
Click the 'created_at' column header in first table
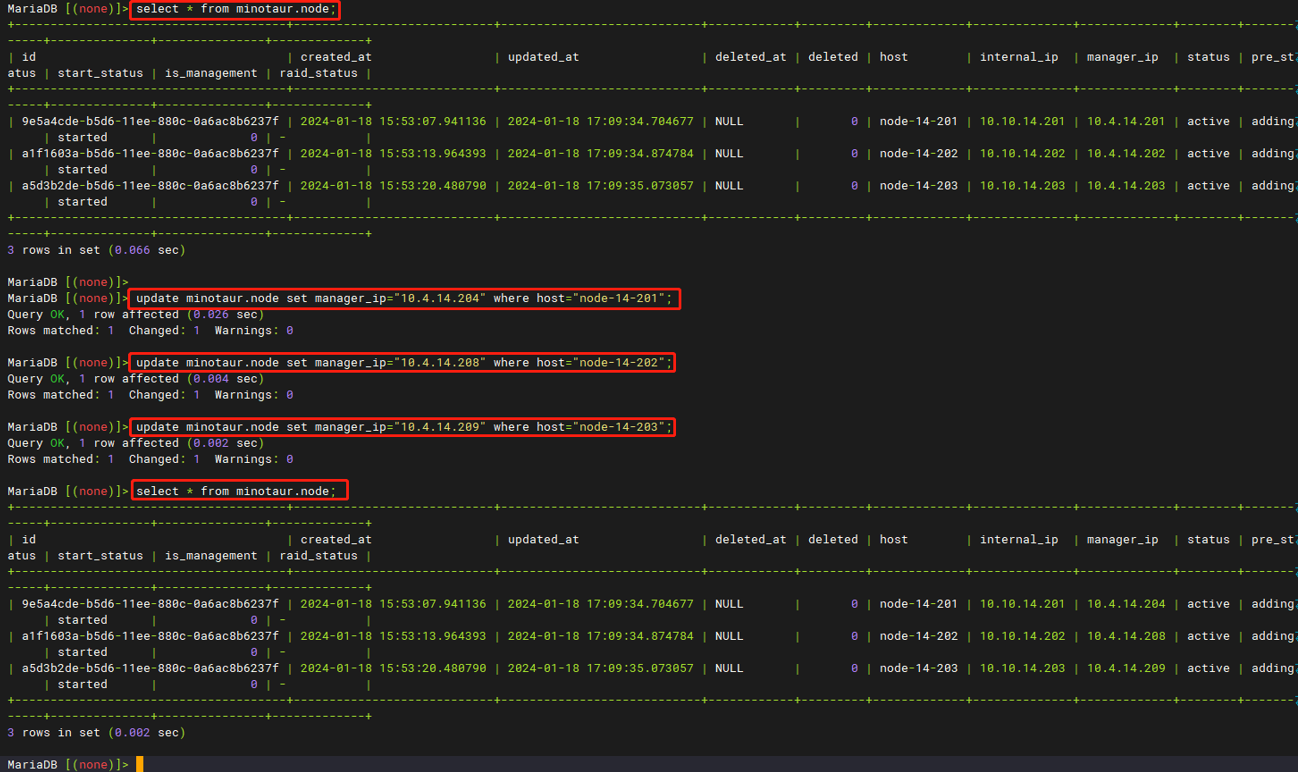coord(336,57)
